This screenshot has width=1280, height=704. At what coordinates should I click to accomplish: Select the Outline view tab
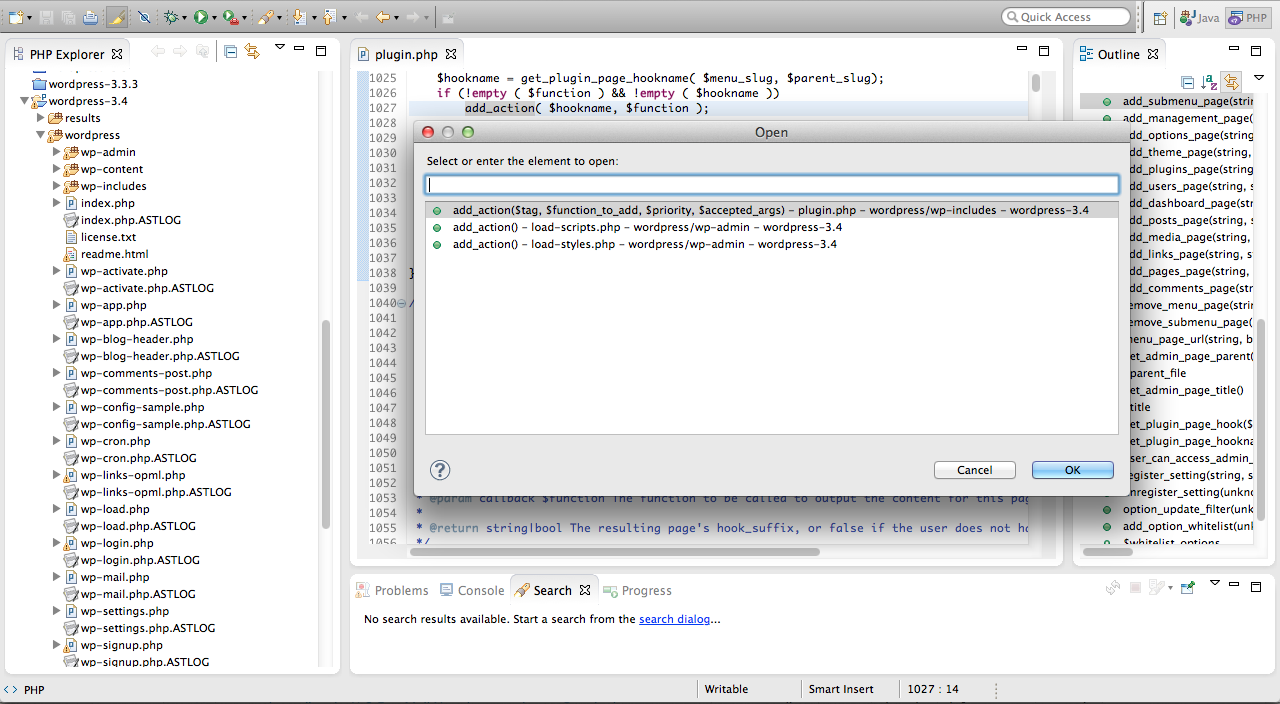(1118, 54)
